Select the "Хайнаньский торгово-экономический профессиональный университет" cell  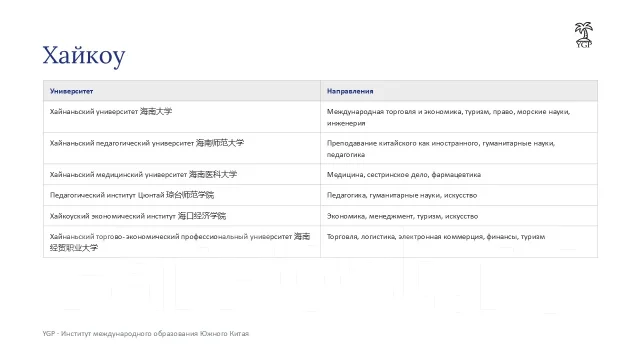[x=182, y=242]
